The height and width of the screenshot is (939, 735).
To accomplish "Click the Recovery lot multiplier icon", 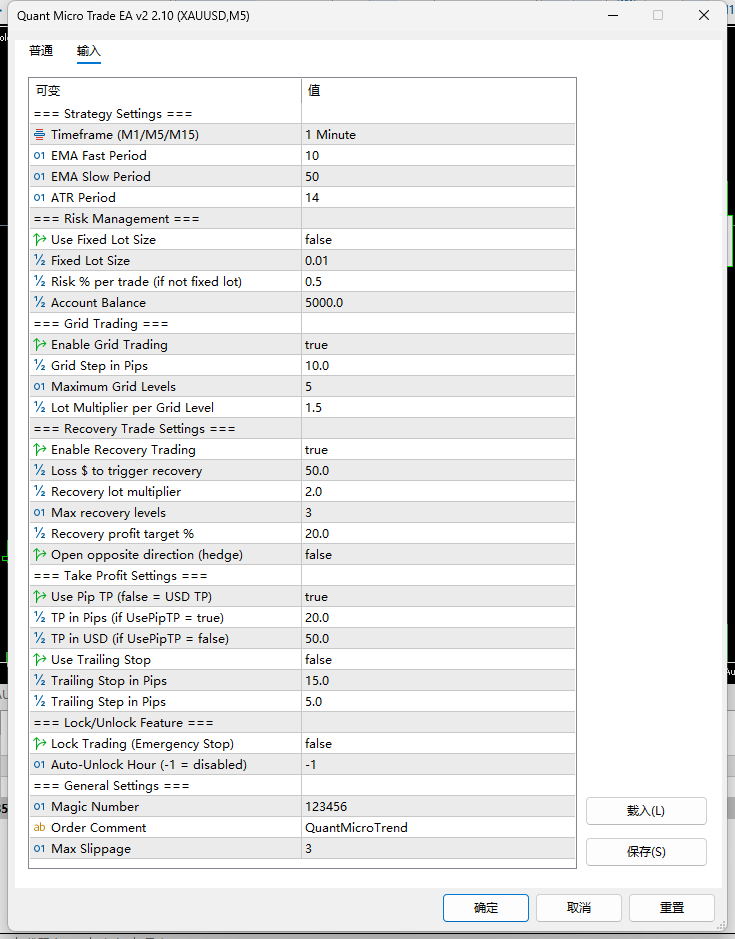I will pyautogui.click(x=40, y=492).
